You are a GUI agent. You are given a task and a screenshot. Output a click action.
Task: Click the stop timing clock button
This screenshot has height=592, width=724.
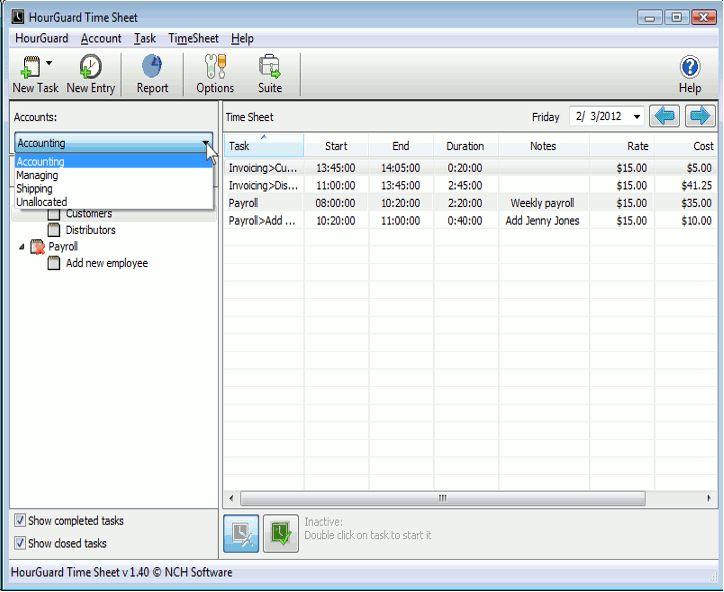[x=241, y=534]
